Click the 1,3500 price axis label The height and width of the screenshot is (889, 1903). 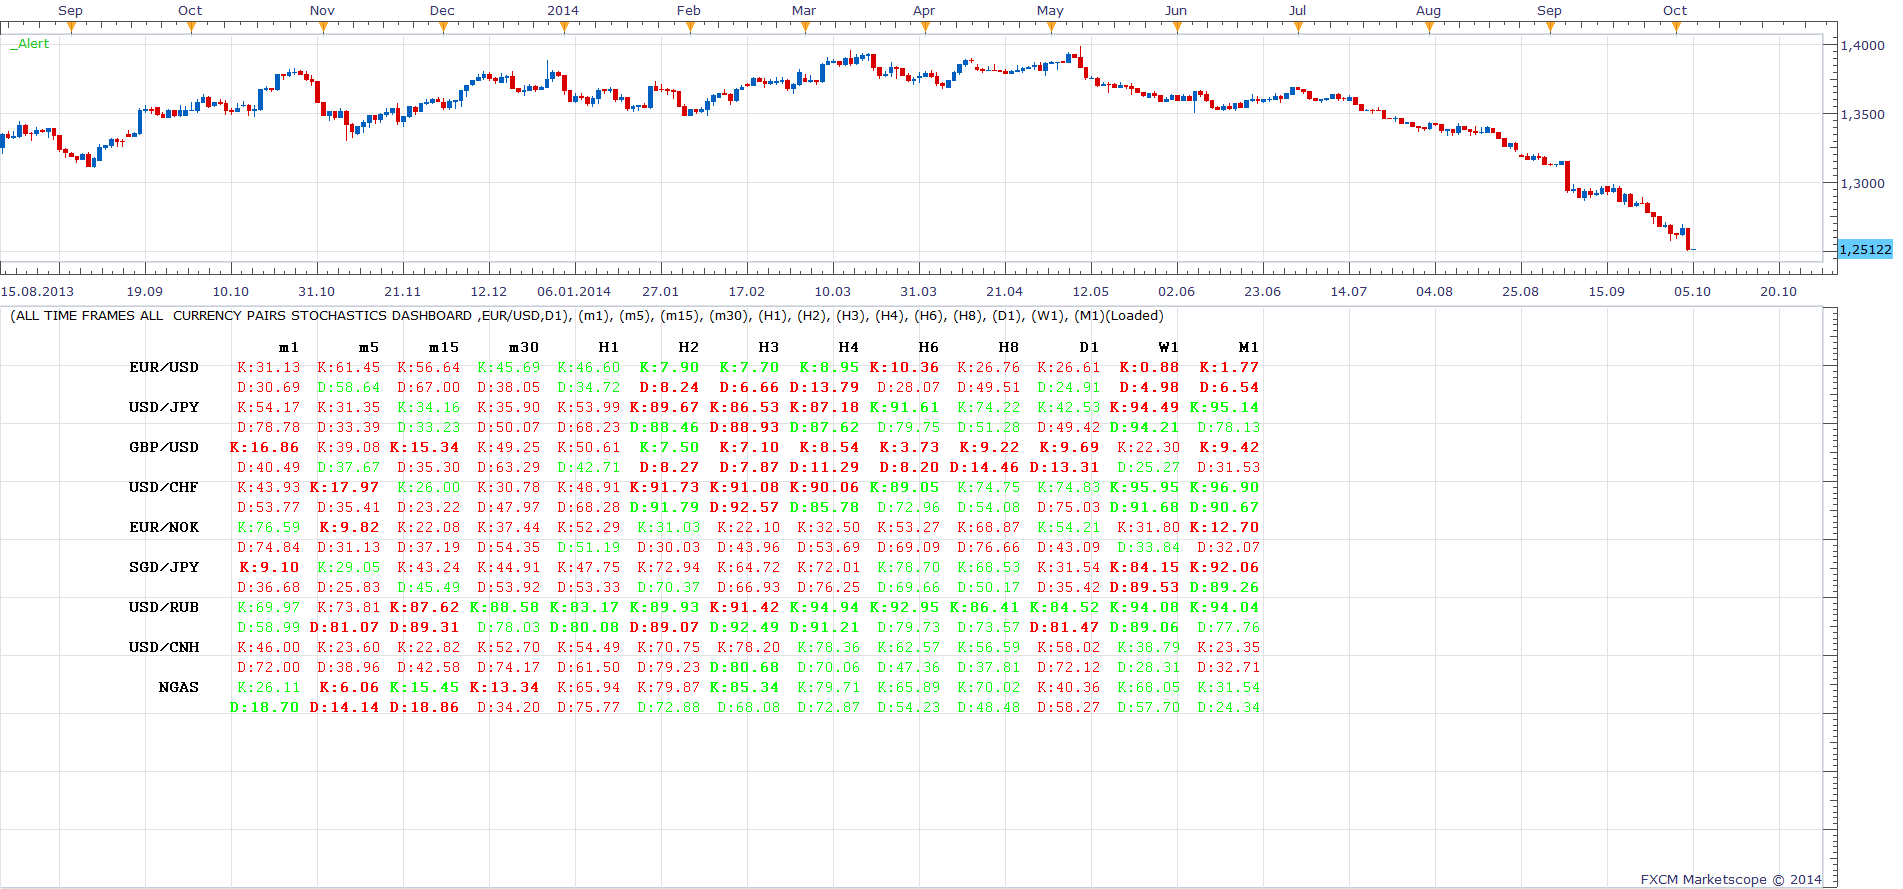coord(1863,115)
